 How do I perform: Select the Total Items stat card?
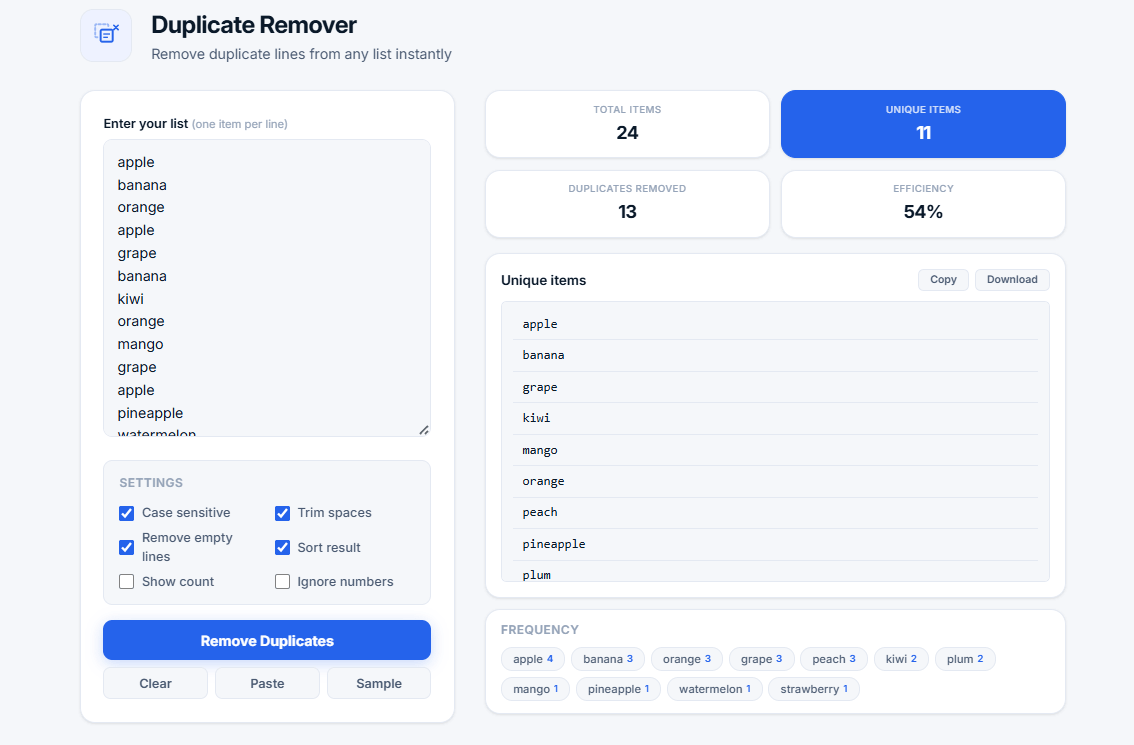[627, 124]
